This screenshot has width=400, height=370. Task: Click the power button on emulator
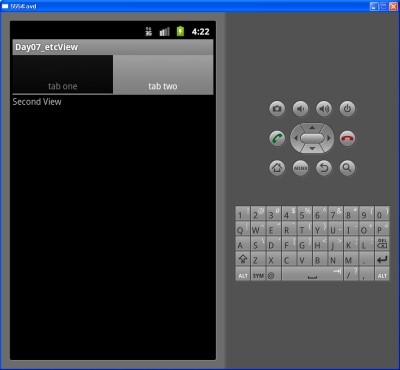pos(347,109)
